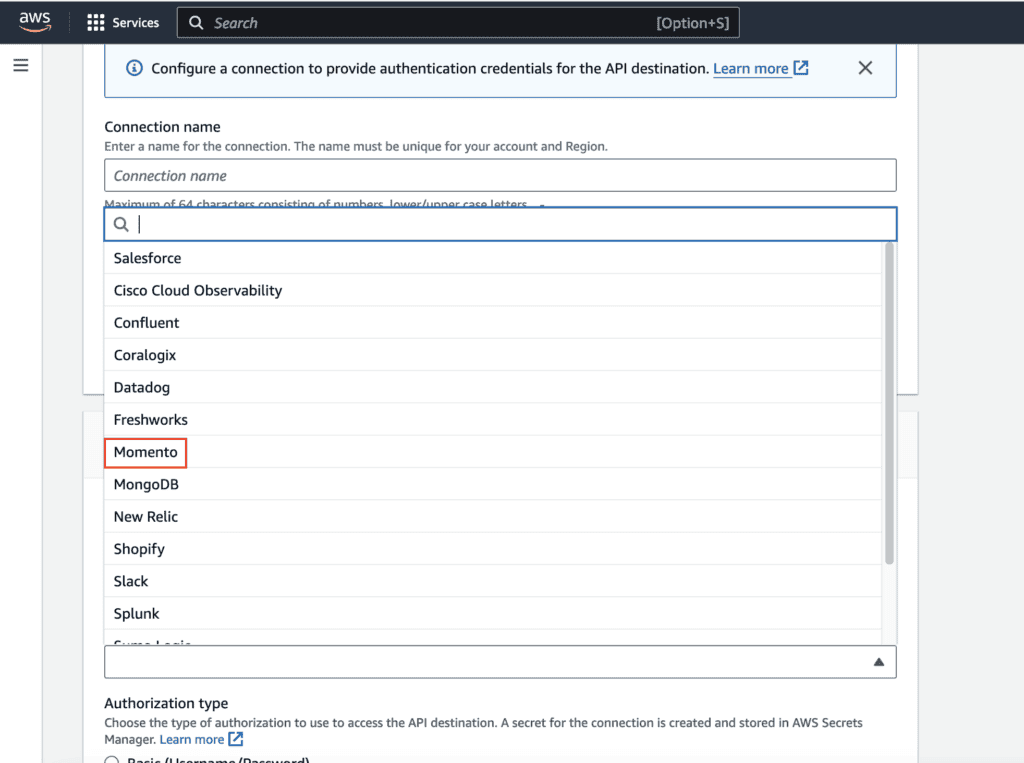The image size is (1024, 763).
Task: Click the AWS logo home icon
Action: tap(35, 22)
